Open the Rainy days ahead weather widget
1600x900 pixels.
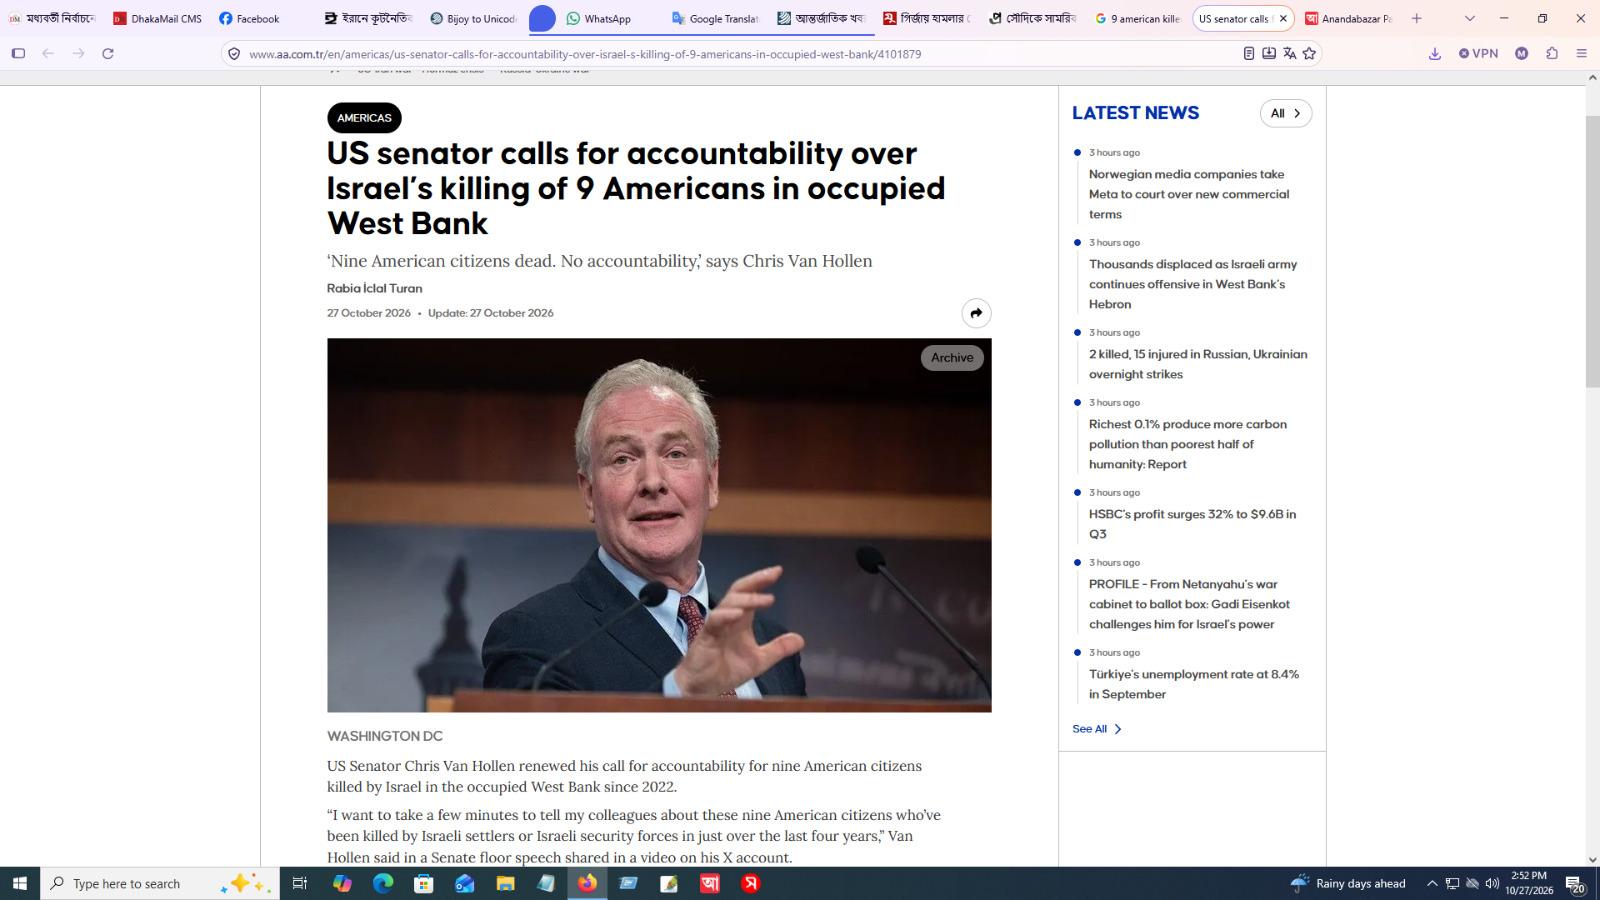click(1348, 883)
